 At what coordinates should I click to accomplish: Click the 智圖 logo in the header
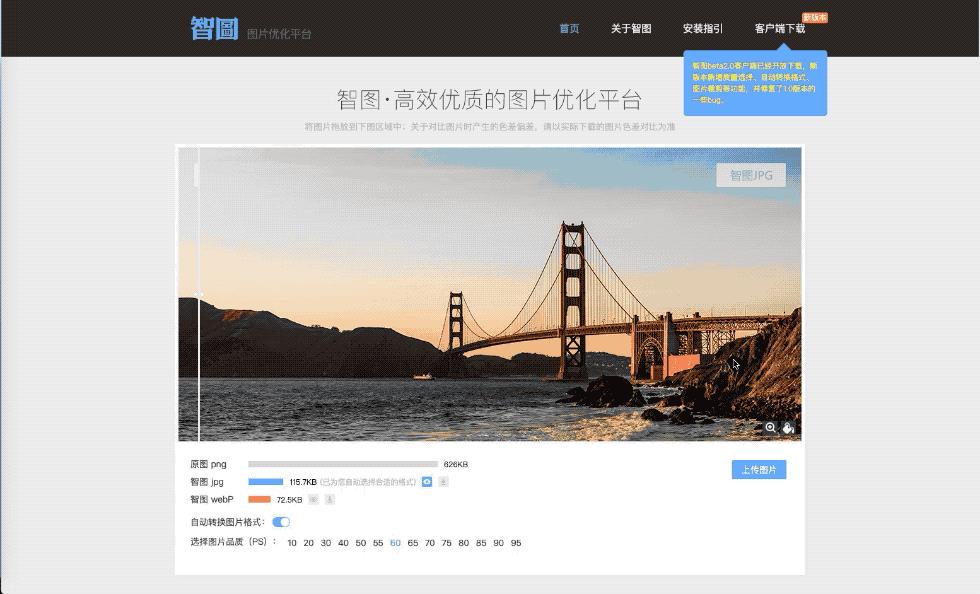click(215, 28)
